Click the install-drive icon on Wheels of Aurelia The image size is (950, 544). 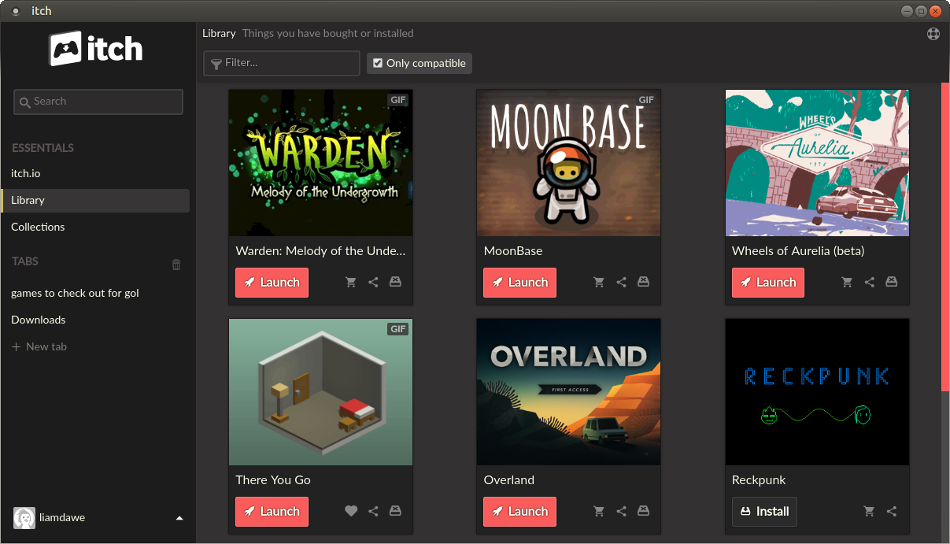pyautogui.click(x=892, y=282)
